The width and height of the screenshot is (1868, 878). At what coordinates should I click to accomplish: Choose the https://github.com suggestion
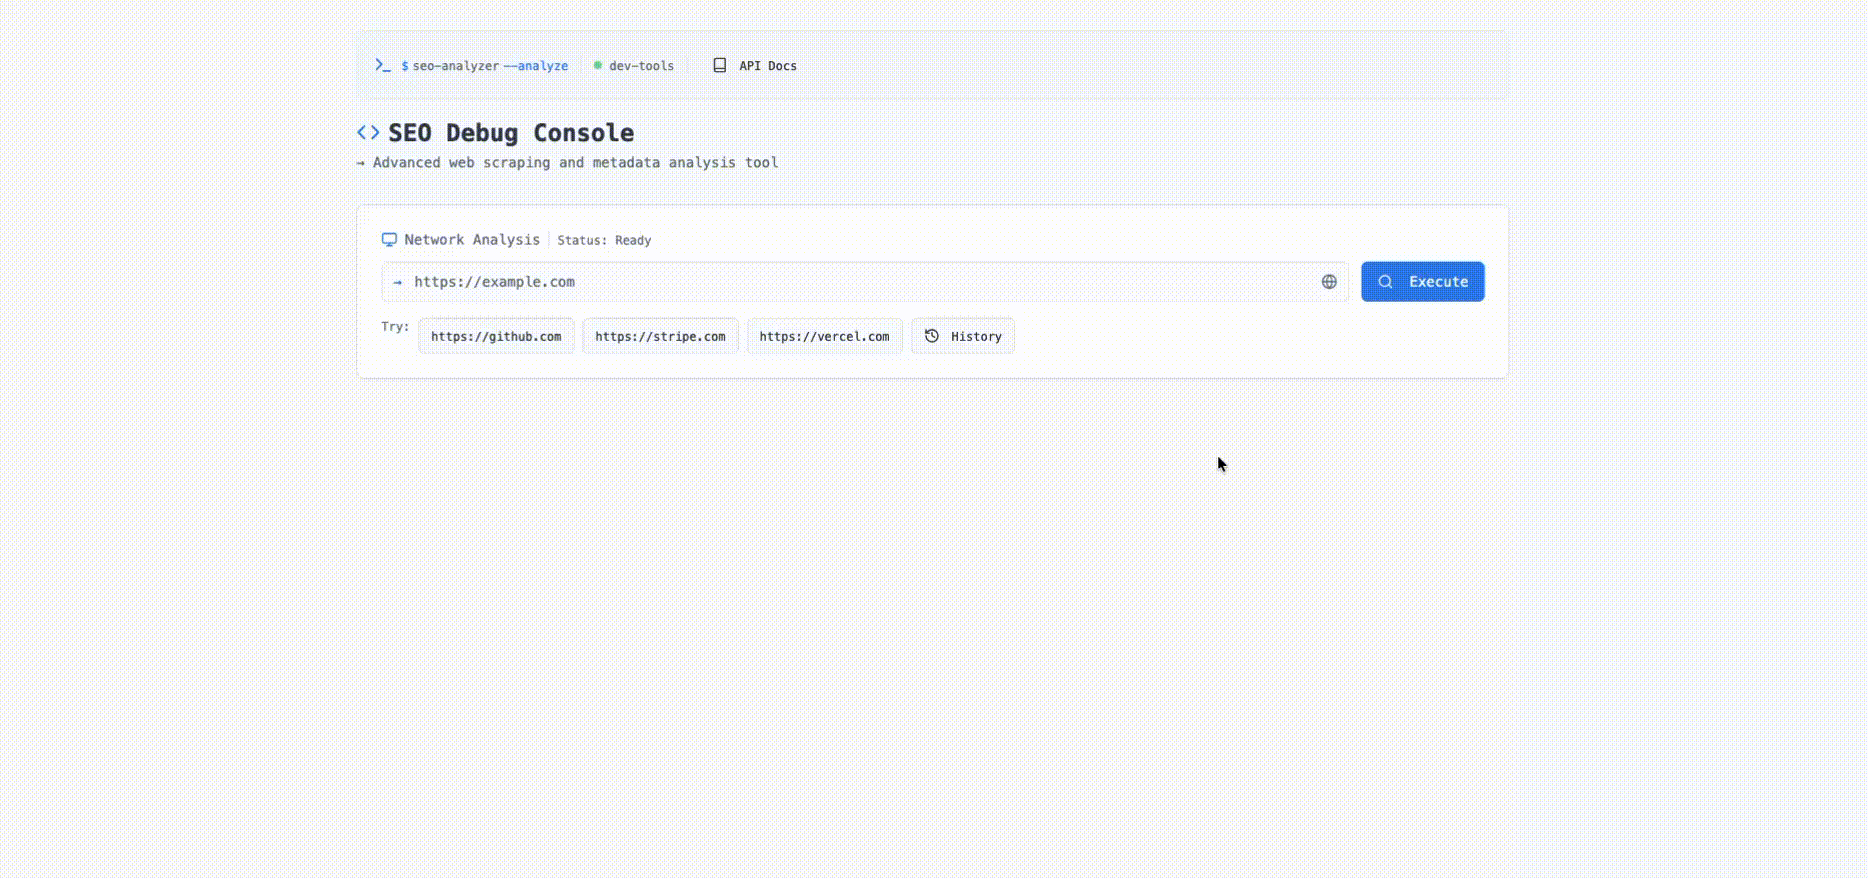tap(496, 336)
